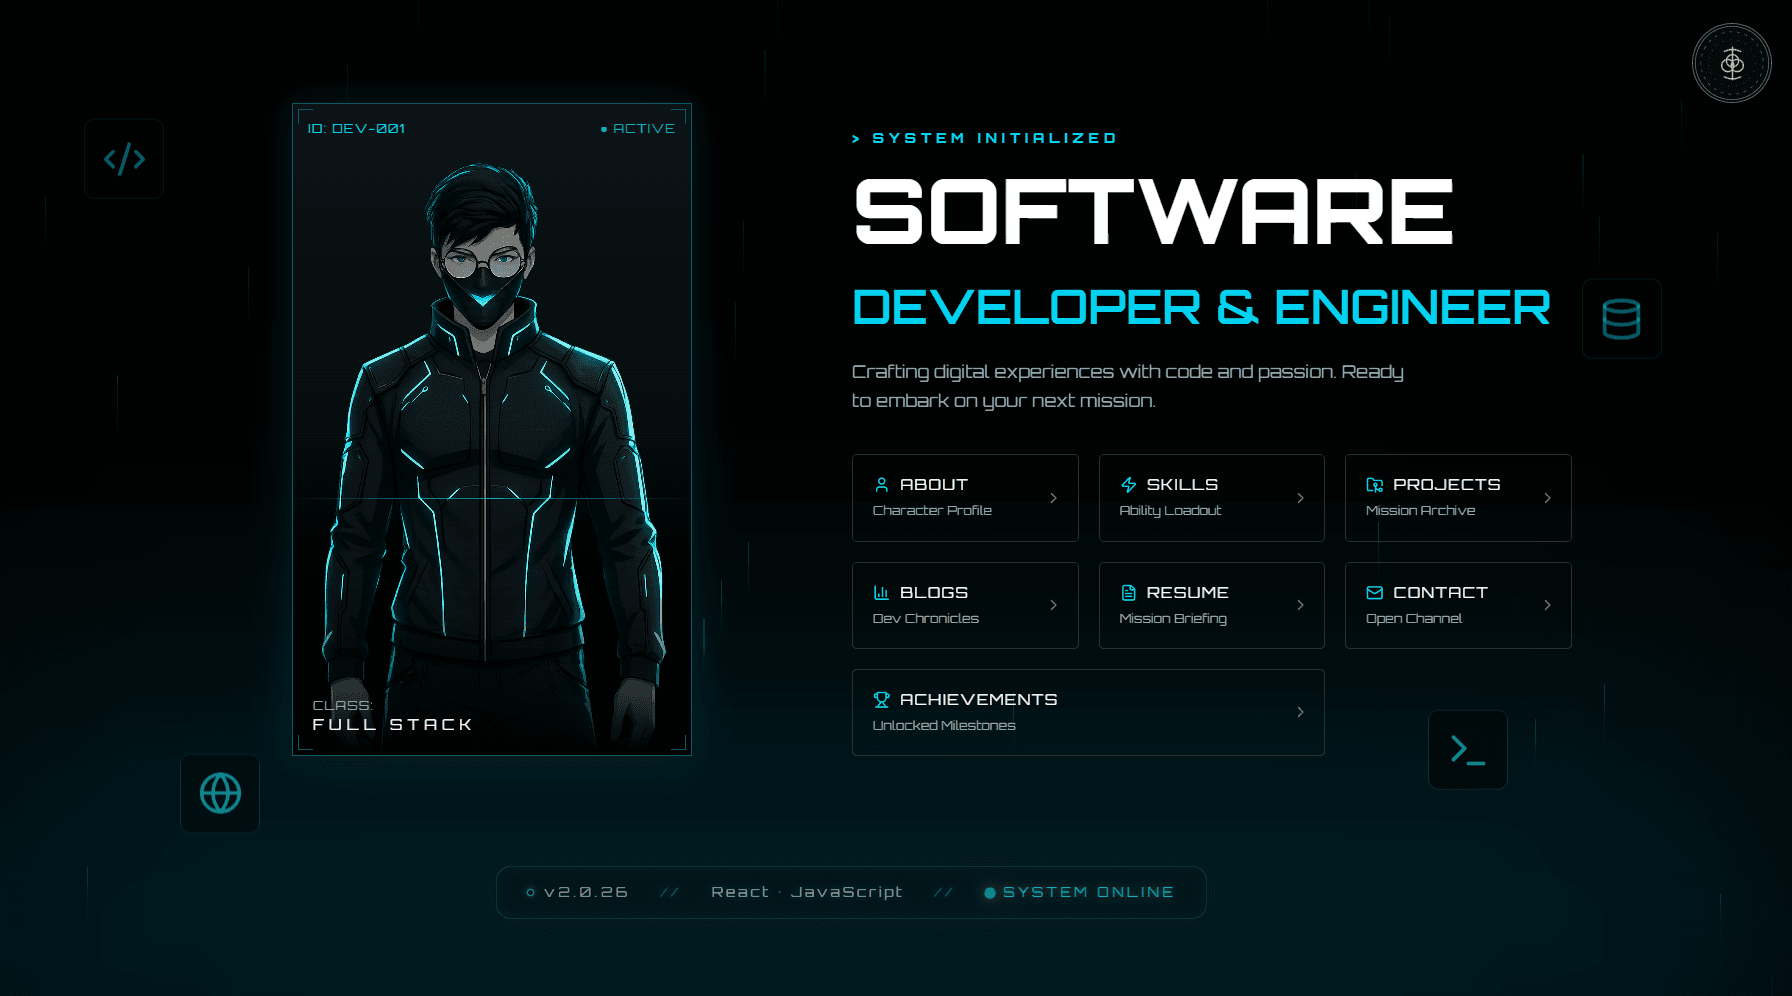Viewport: 1792px width, 996px height.
Task: Open the Resume Mission Briefing card
Action: pos(1211,605)
